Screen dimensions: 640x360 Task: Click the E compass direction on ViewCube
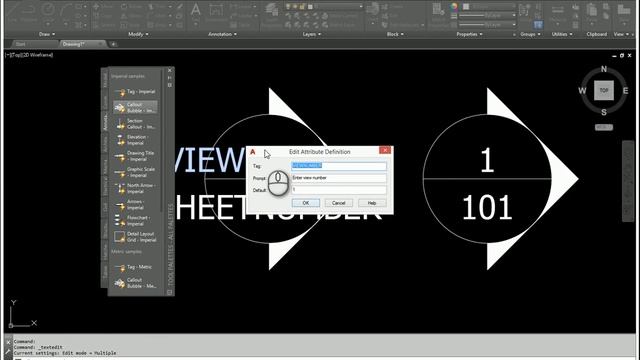(625, 91)
